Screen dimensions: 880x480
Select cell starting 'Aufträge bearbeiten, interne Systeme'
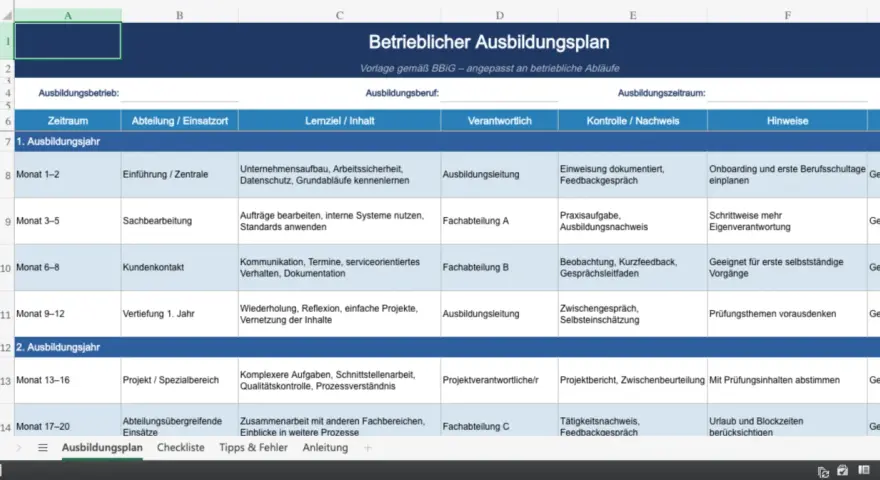340,221
